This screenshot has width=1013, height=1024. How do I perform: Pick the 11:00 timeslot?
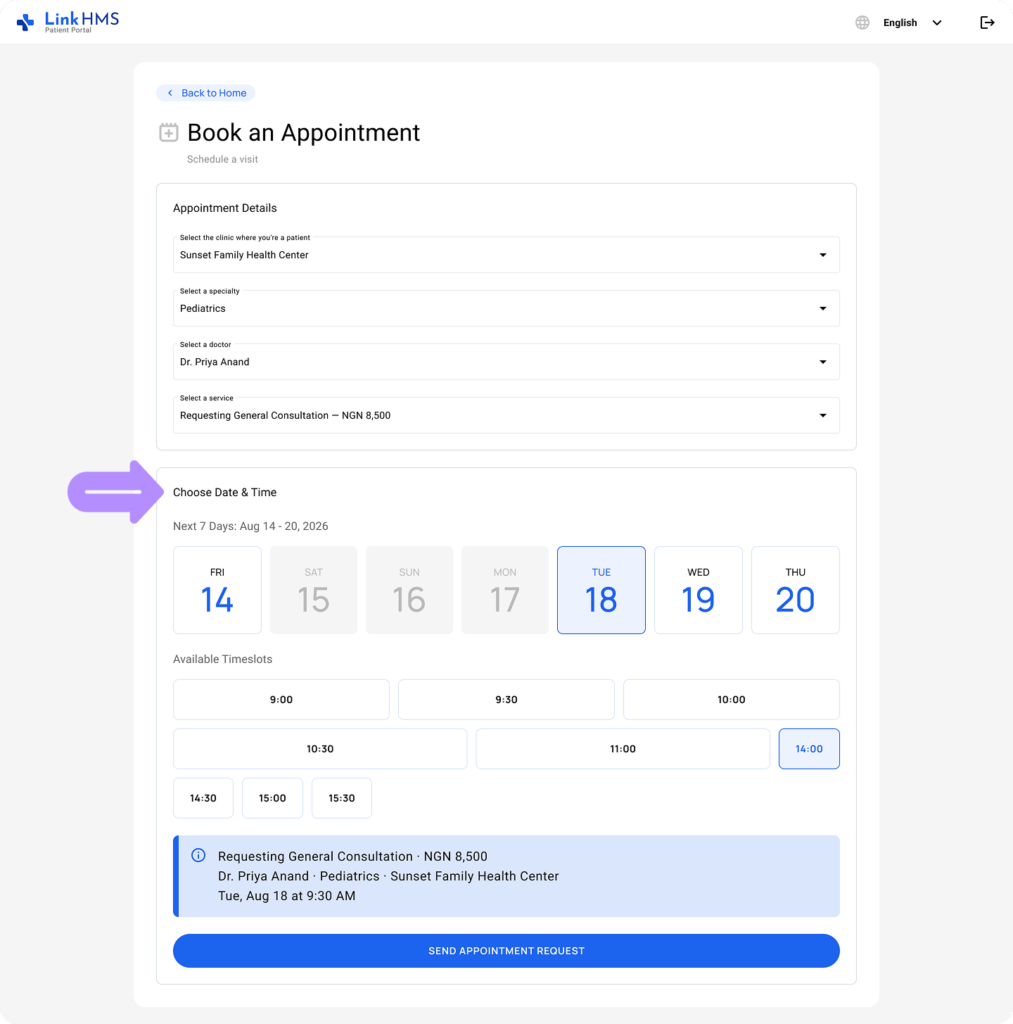[x=623, y=749]
